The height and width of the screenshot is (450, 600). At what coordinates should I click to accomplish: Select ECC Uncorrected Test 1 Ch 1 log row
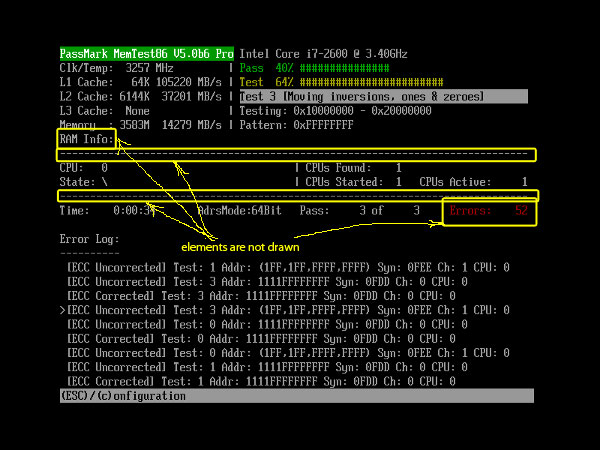click(x=288, y=267)
